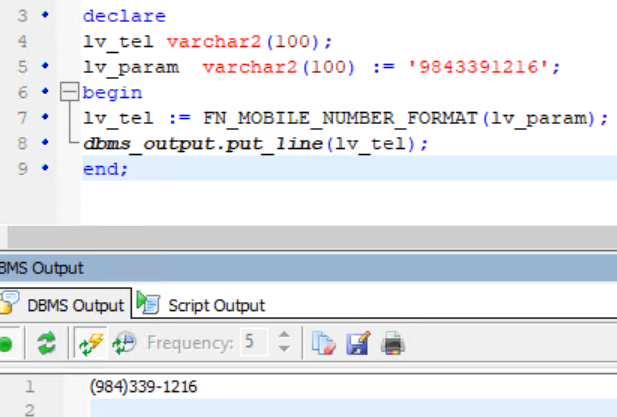This screenshot has height=417, width=617.
Task: Click FN_MOBILE_NUMBER_FORMAT in the code
Action: (x=340, y=118)
